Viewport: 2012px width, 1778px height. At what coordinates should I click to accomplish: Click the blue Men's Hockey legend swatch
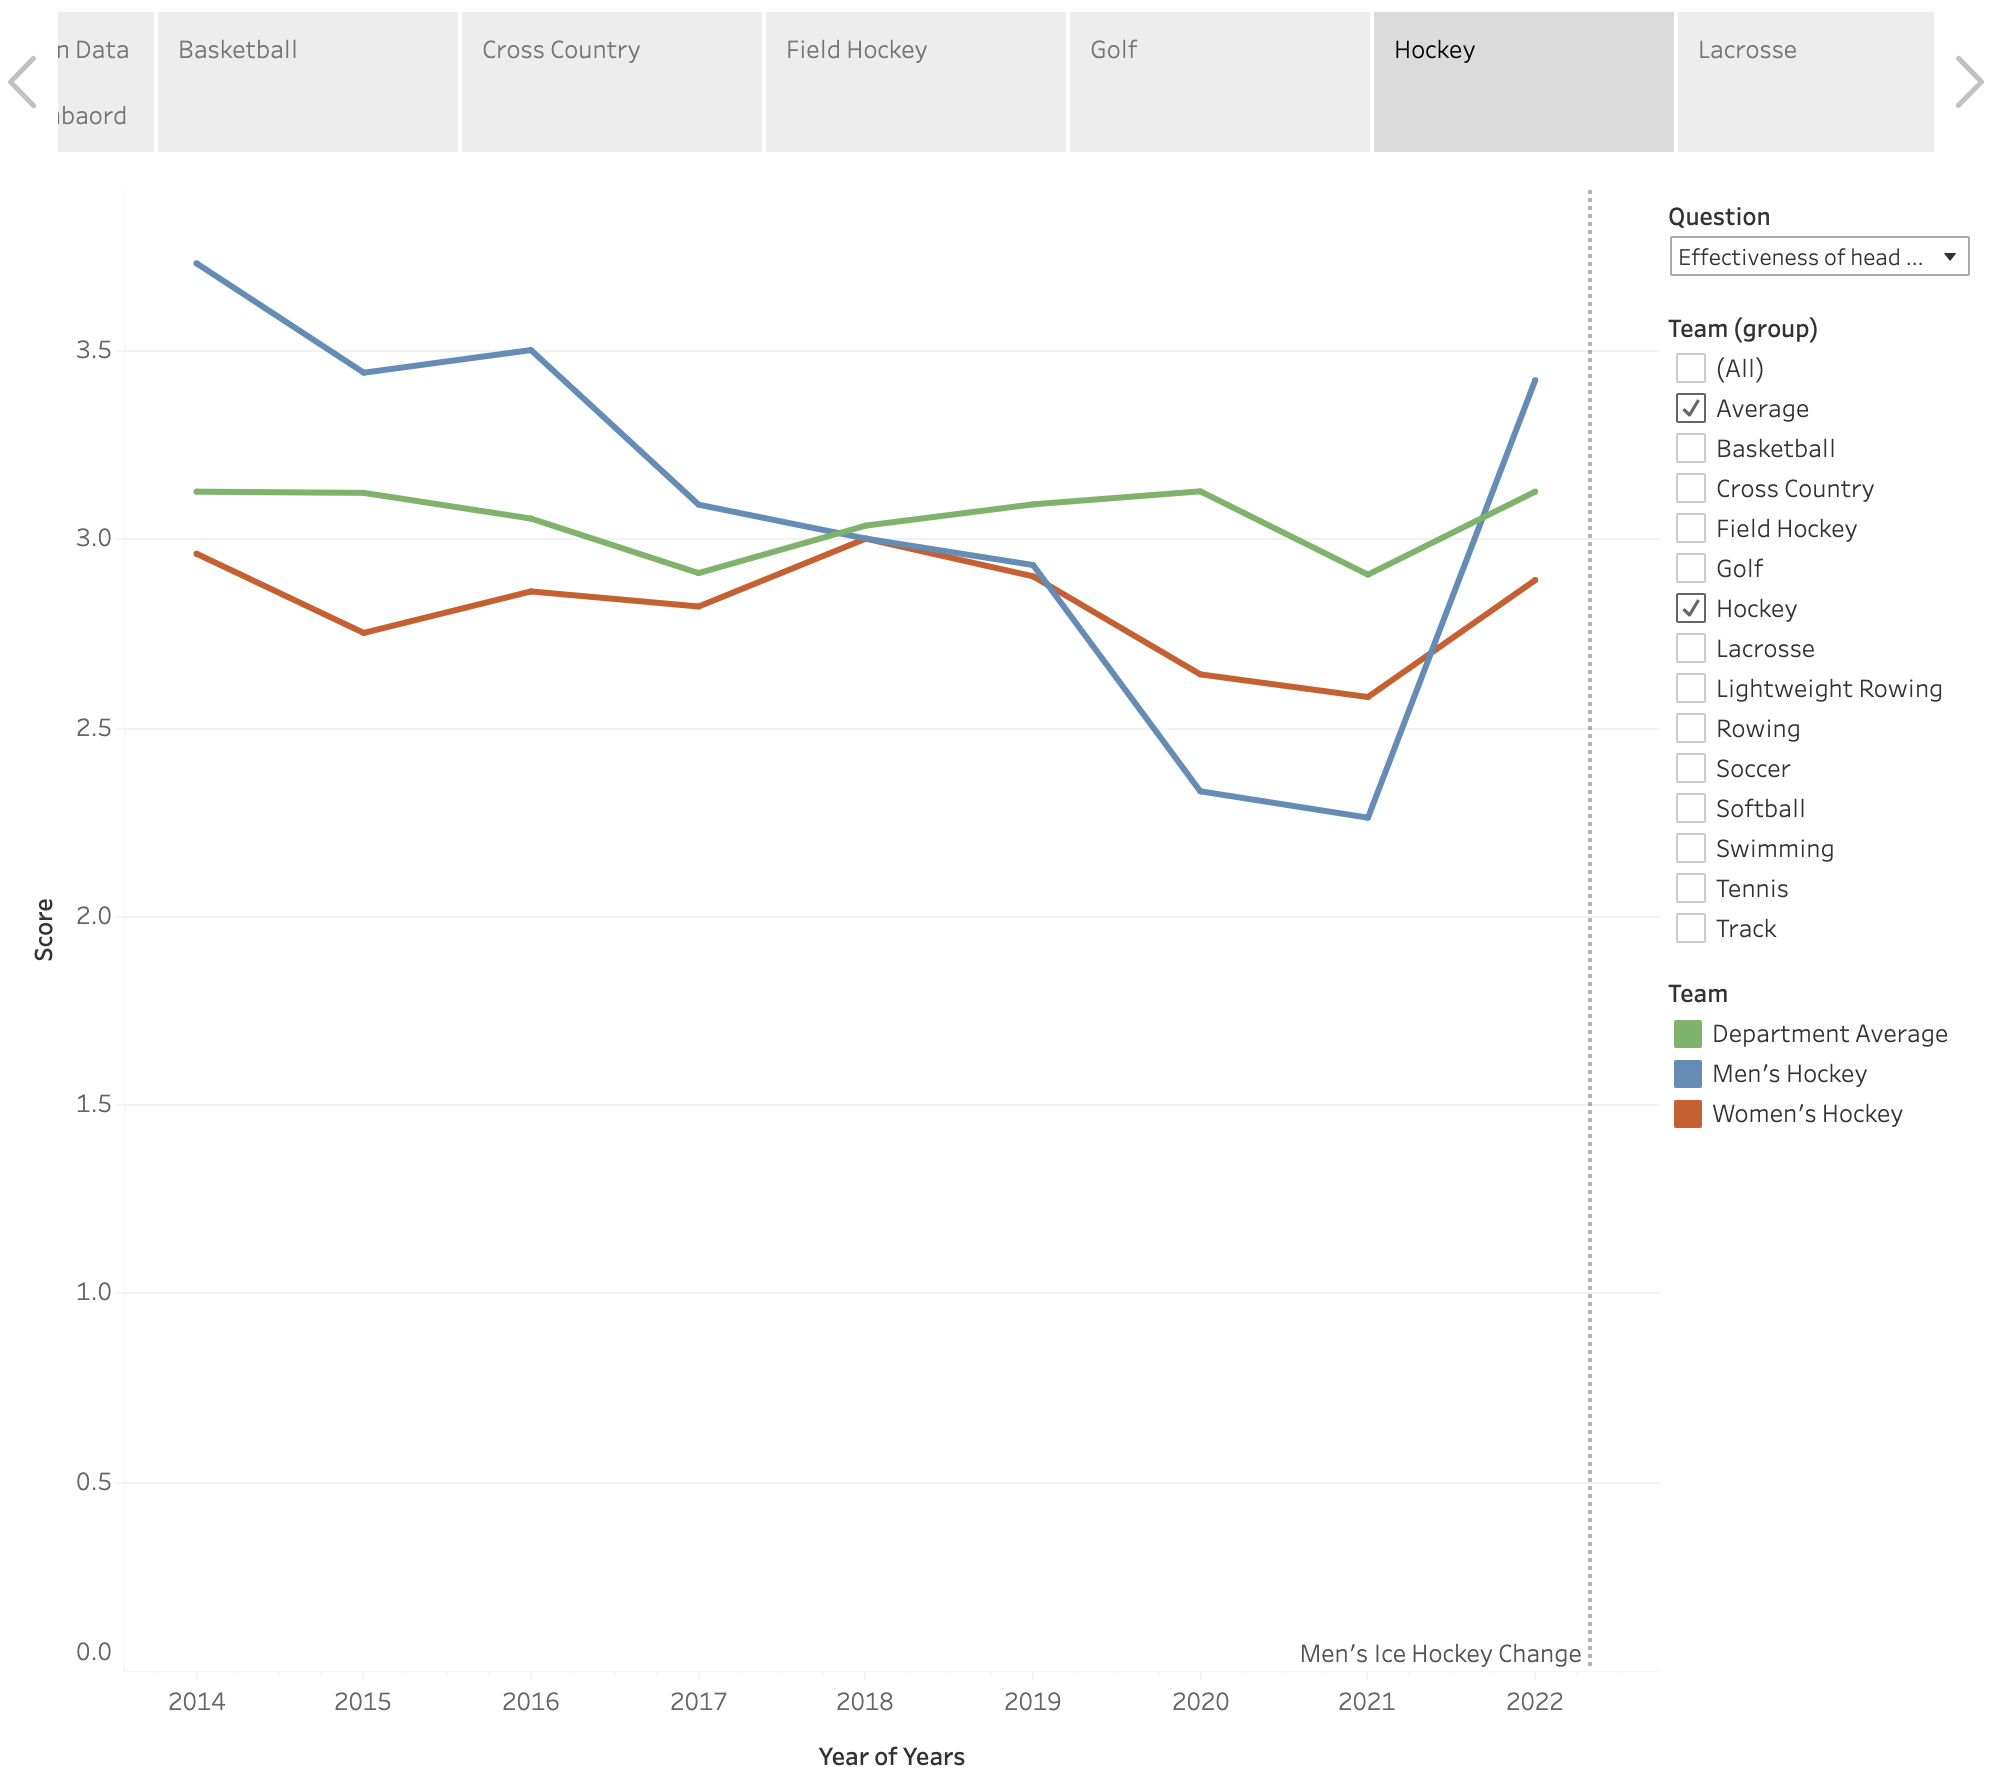point(1687,1074)
